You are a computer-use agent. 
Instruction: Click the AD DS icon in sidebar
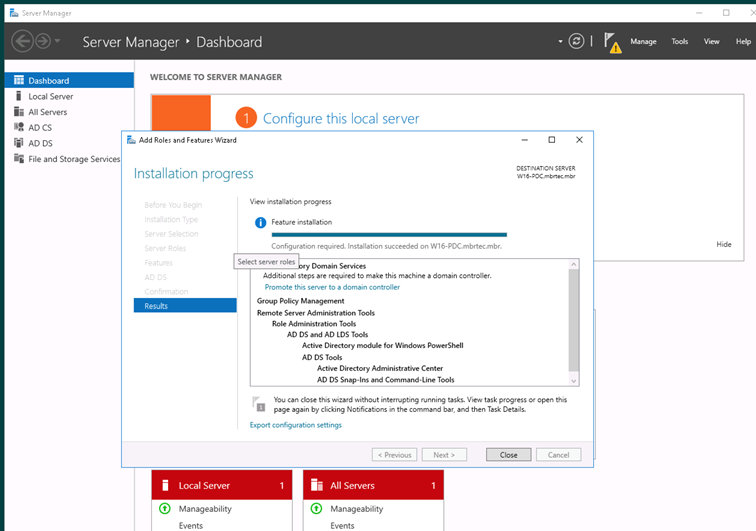(19, 143)
